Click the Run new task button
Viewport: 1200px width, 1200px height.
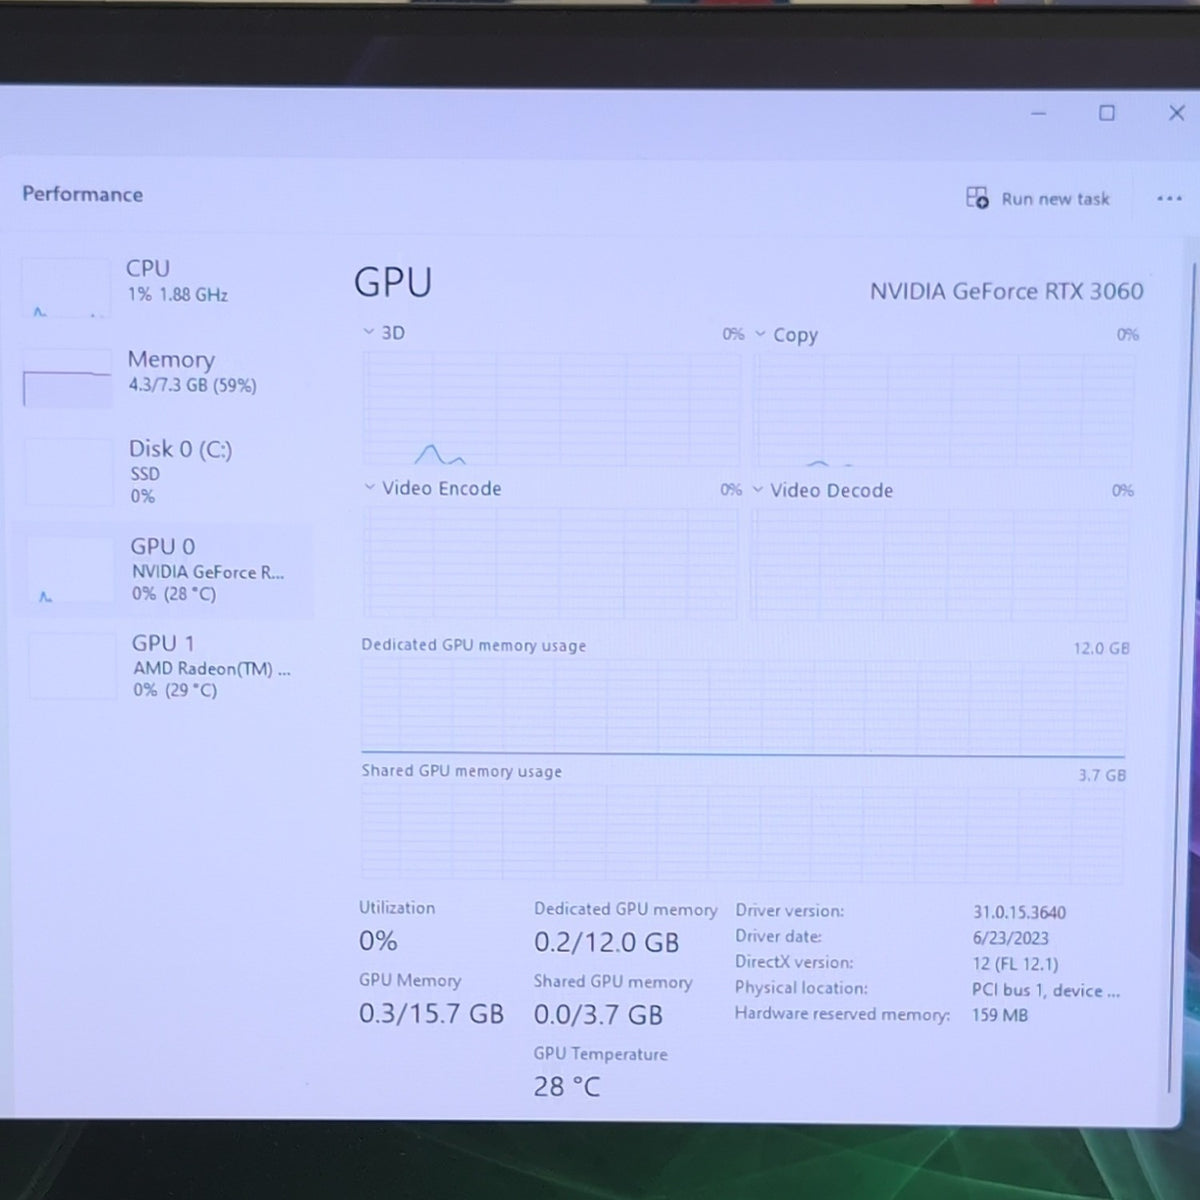[x=1038, y=198]
